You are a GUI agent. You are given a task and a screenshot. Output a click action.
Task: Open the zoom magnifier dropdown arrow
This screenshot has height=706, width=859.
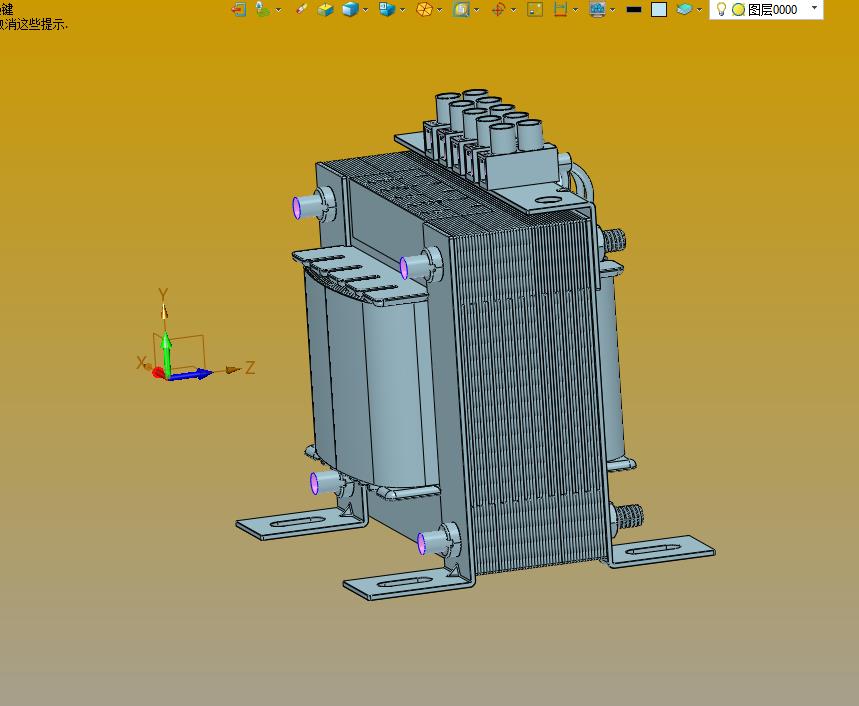click(x=476, y=10)
